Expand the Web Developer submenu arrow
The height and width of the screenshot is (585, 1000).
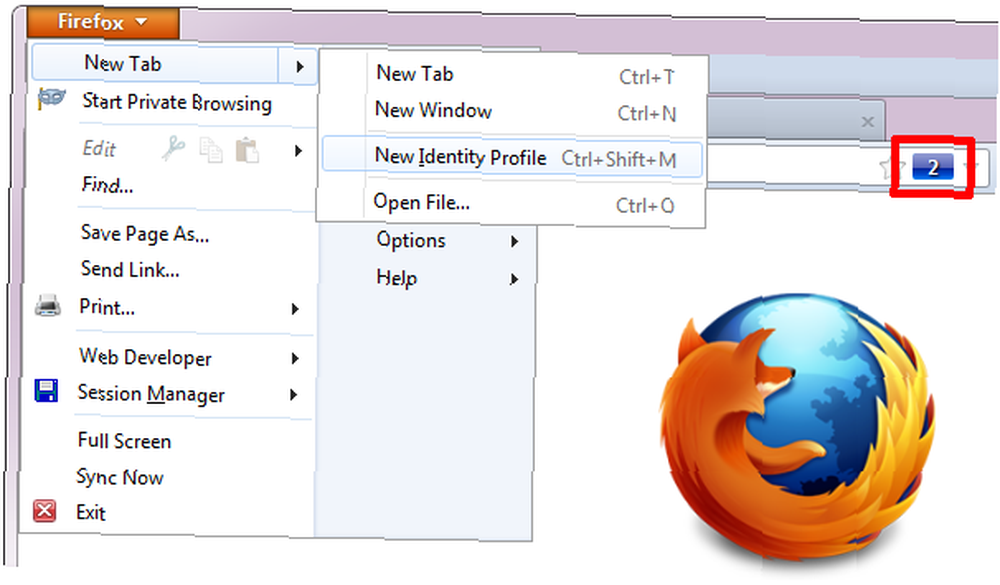(x=295, y=359)
